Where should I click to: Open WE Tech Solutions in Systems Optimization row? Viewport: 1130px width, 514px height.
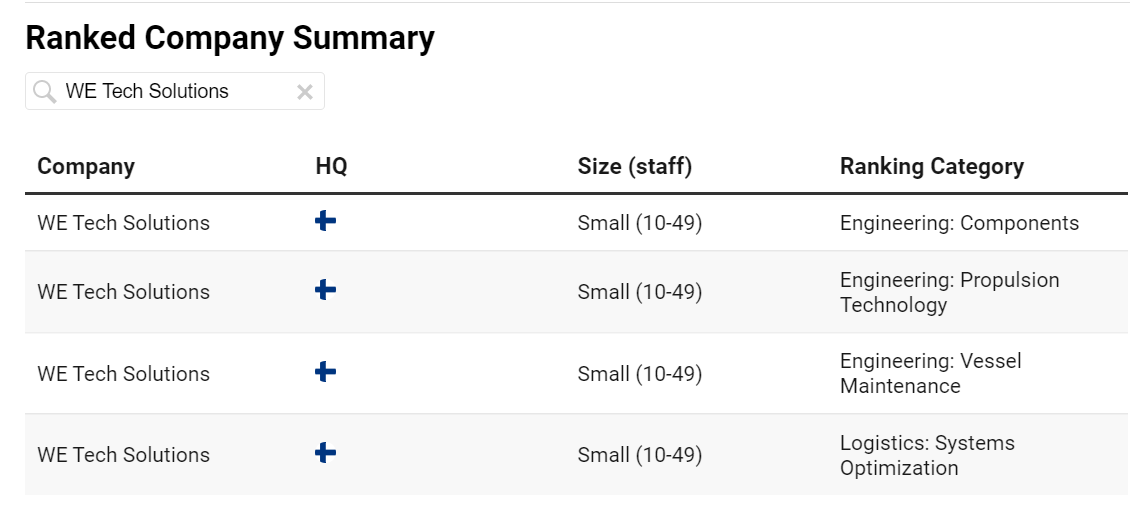124,455
